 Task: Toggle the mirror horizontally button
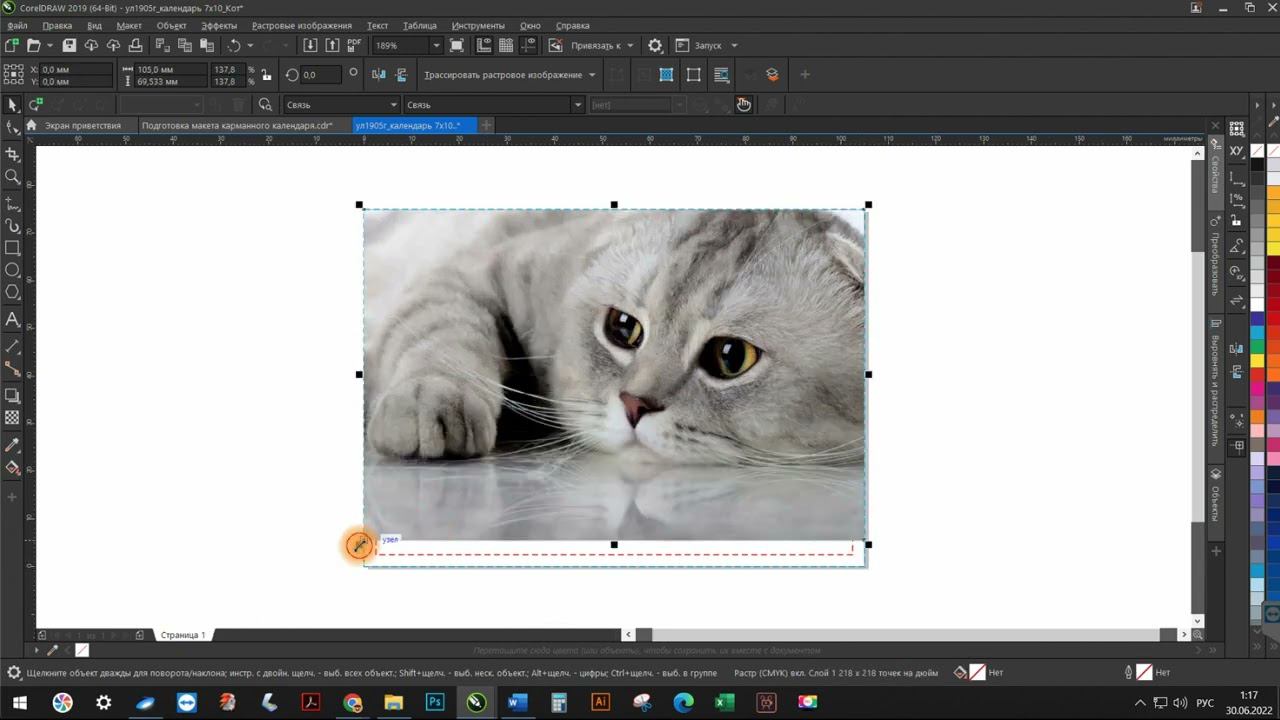(379, 75)
